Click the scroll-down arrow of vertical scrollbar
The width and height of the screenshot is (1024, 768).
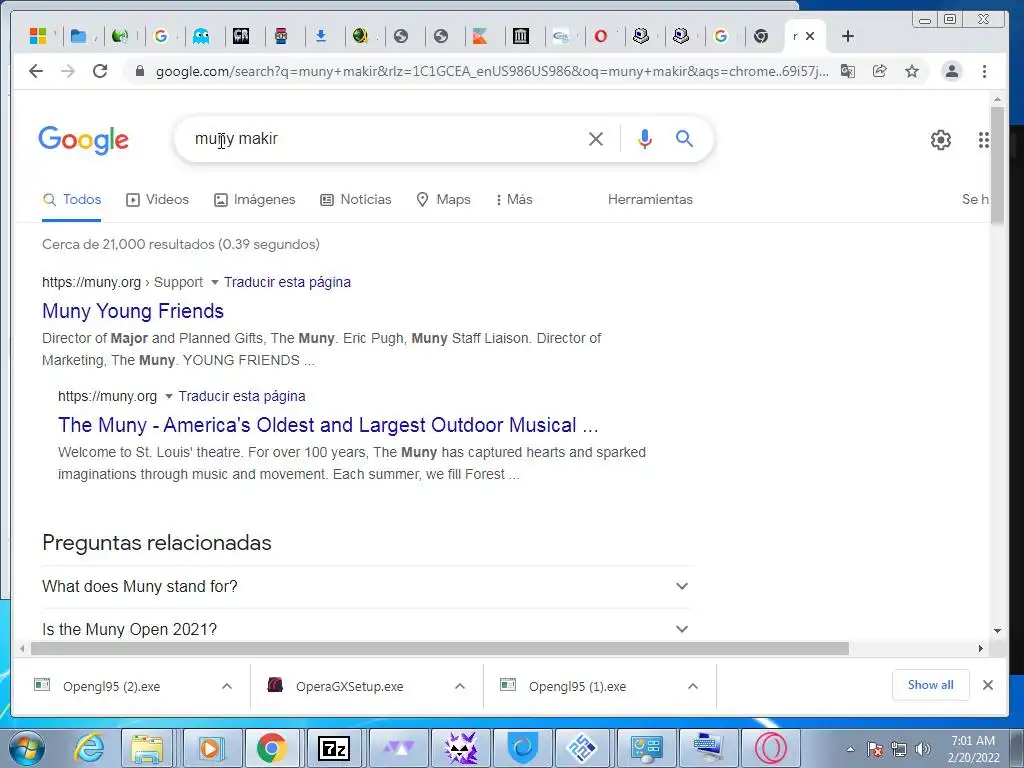point(997,630)
